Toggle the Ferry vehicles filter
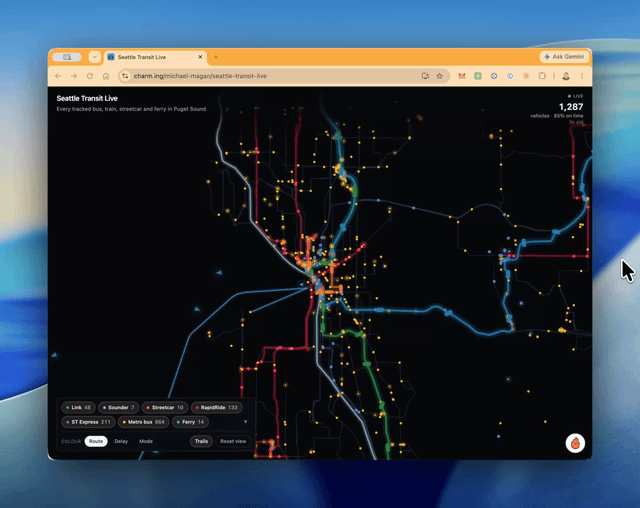 (190, 422)
